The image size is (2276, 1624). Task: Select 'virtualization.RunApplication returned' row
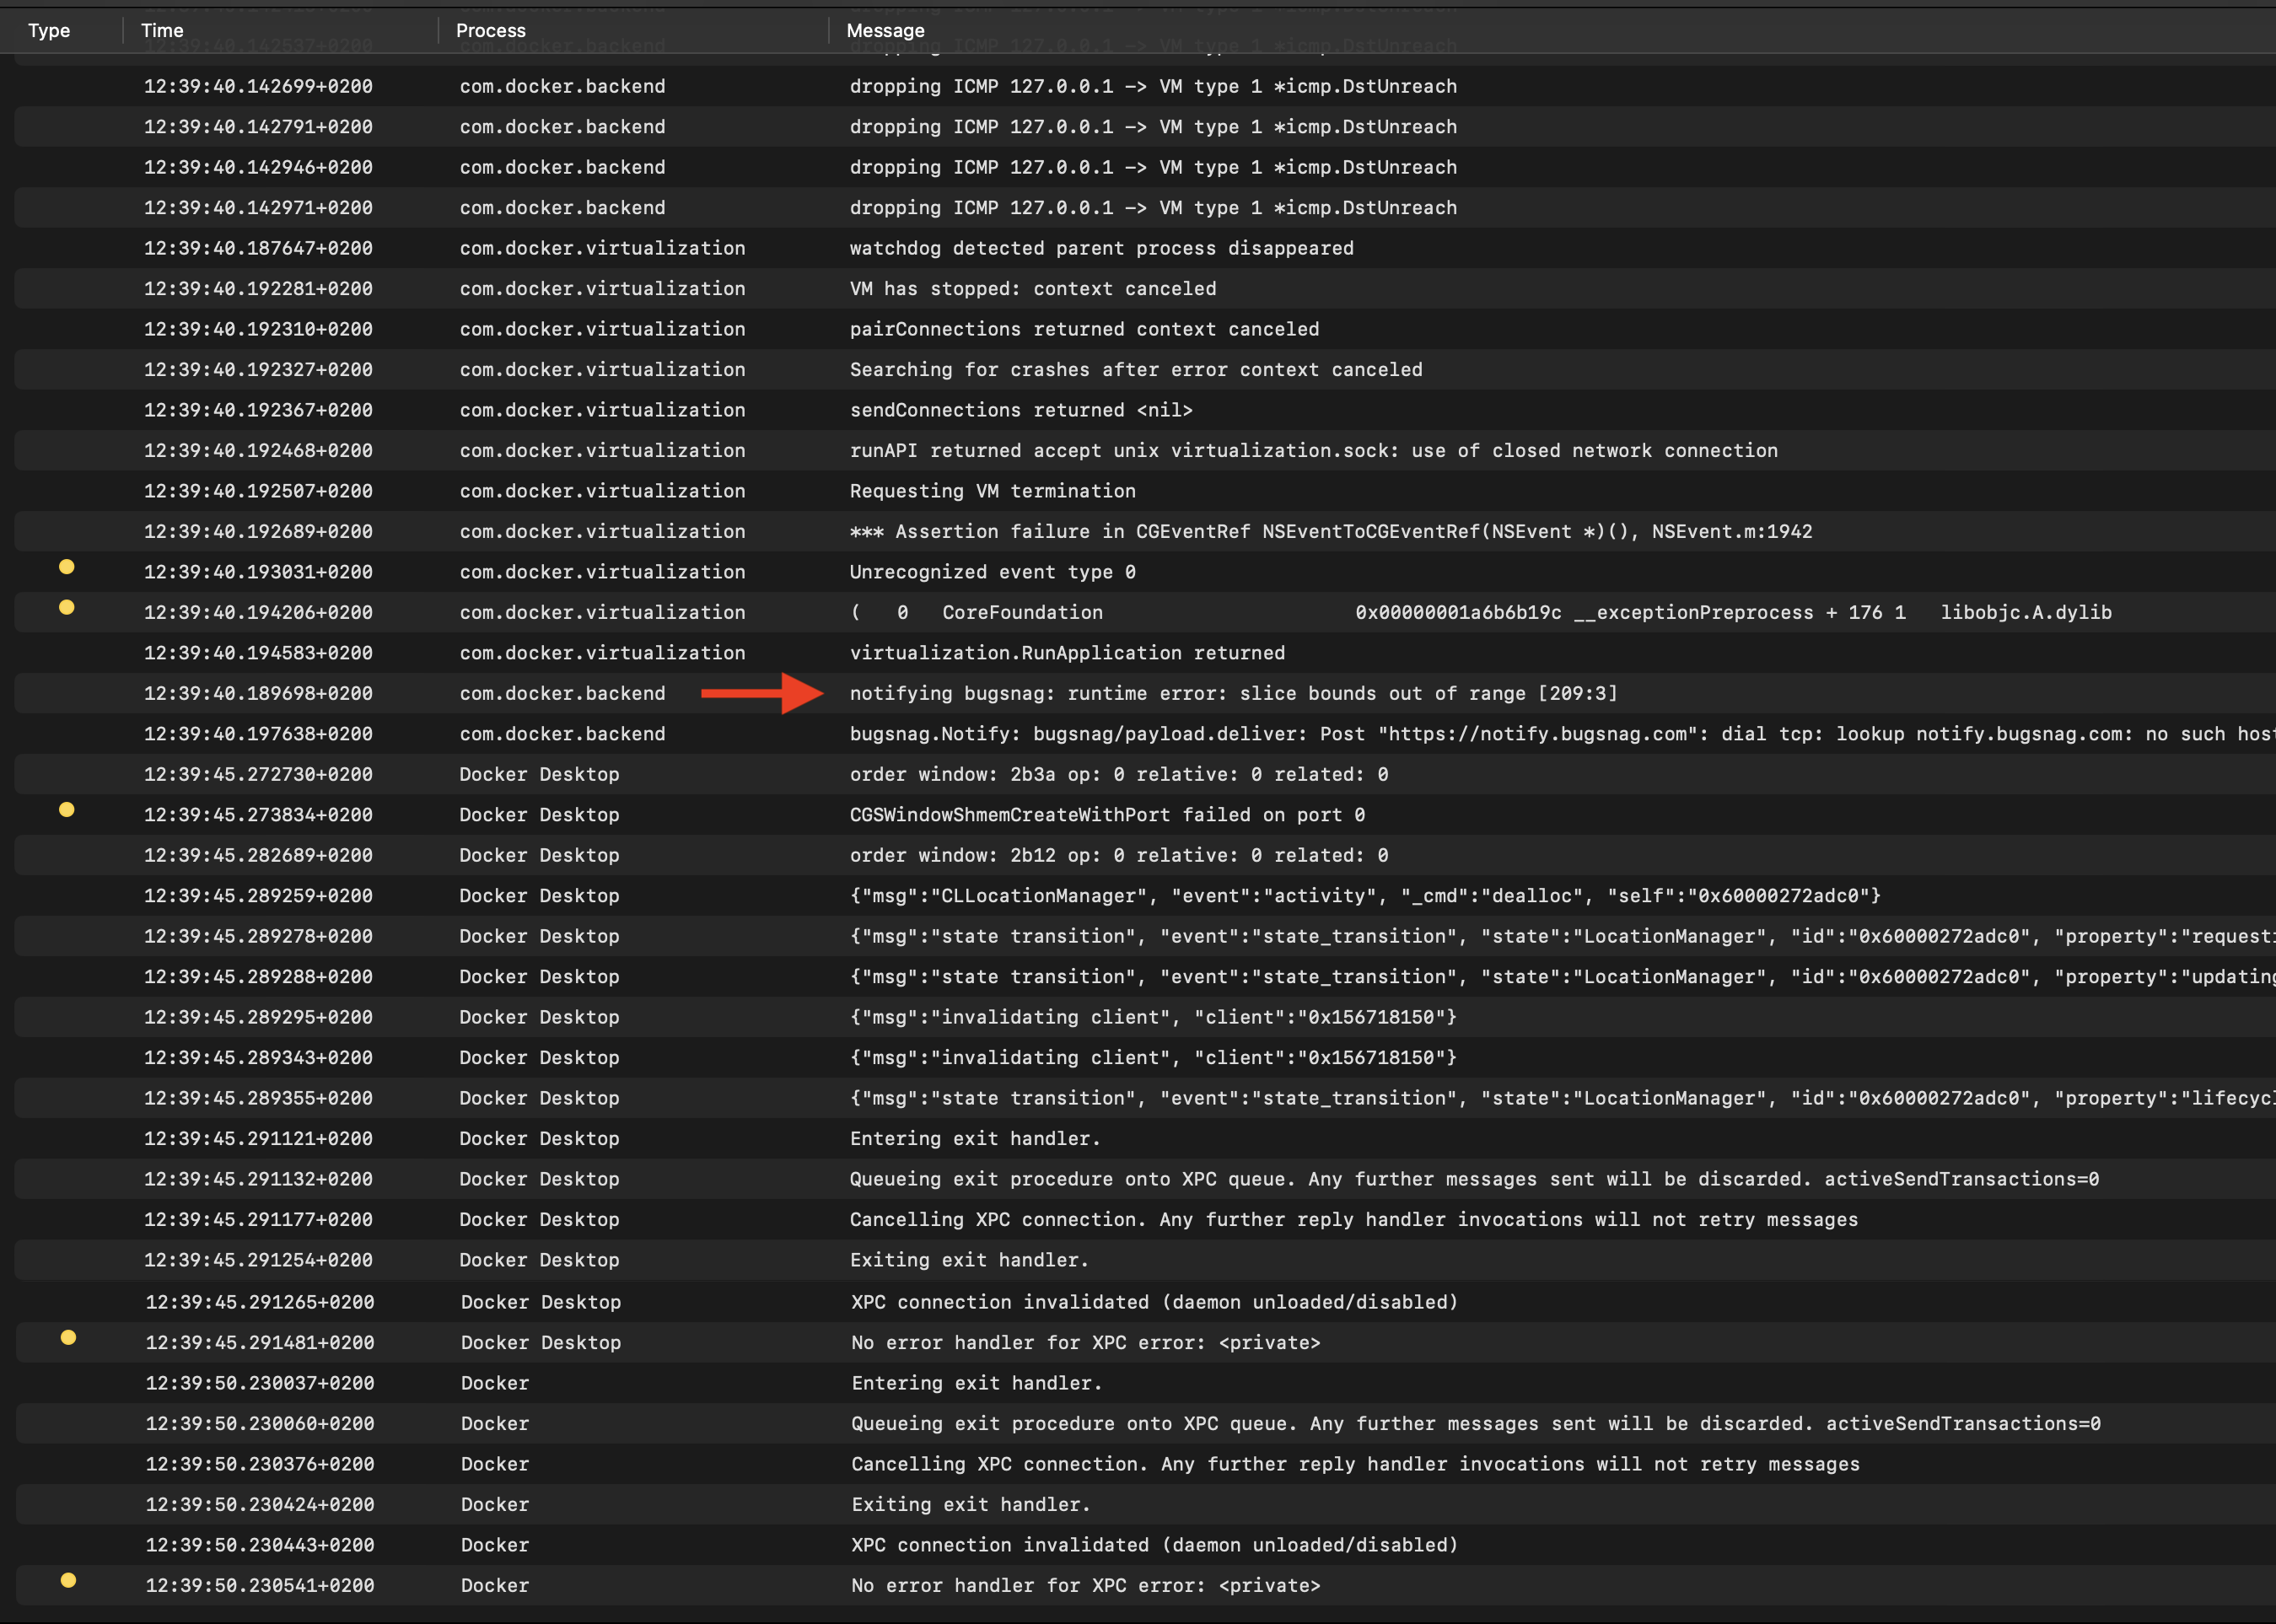point(1066,653)
